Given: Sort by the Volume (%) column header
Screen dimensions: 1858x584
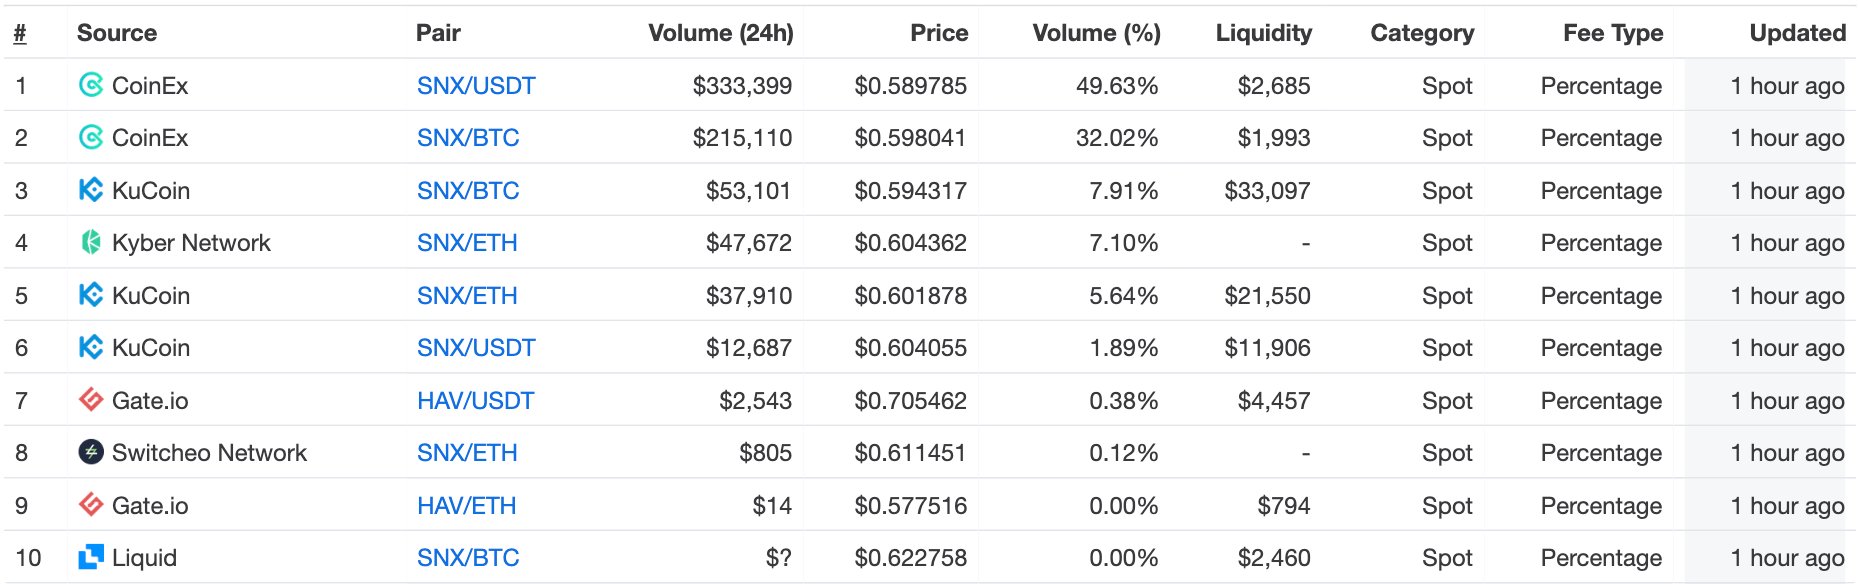Looking at the screenshot, I should tap(1096, 33).
